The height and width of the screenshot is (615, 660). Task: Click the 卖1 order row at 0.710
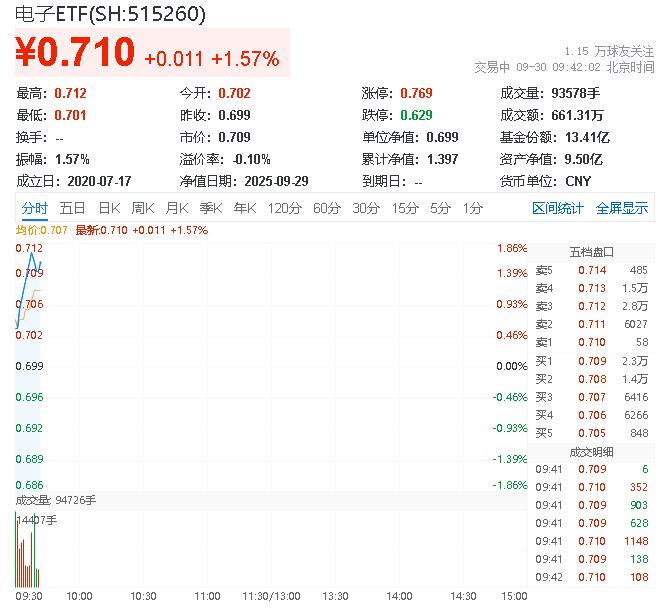point(591,342)
